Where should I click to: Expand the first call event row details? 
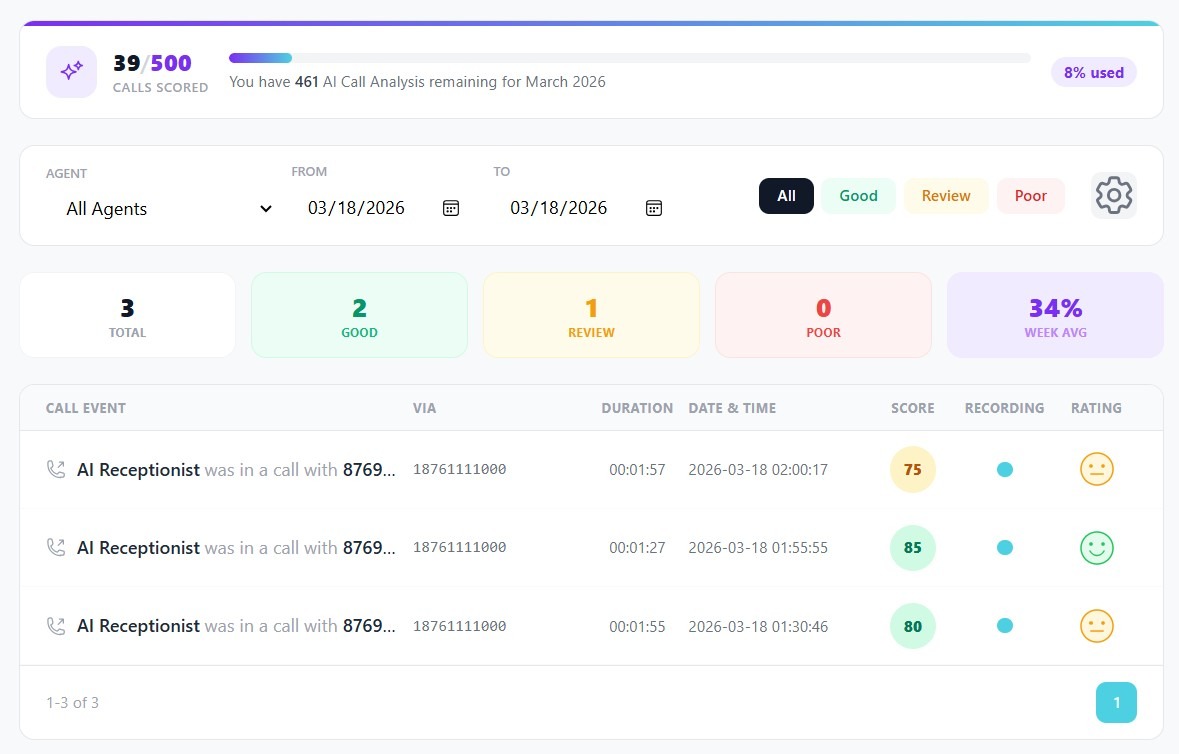235,469
